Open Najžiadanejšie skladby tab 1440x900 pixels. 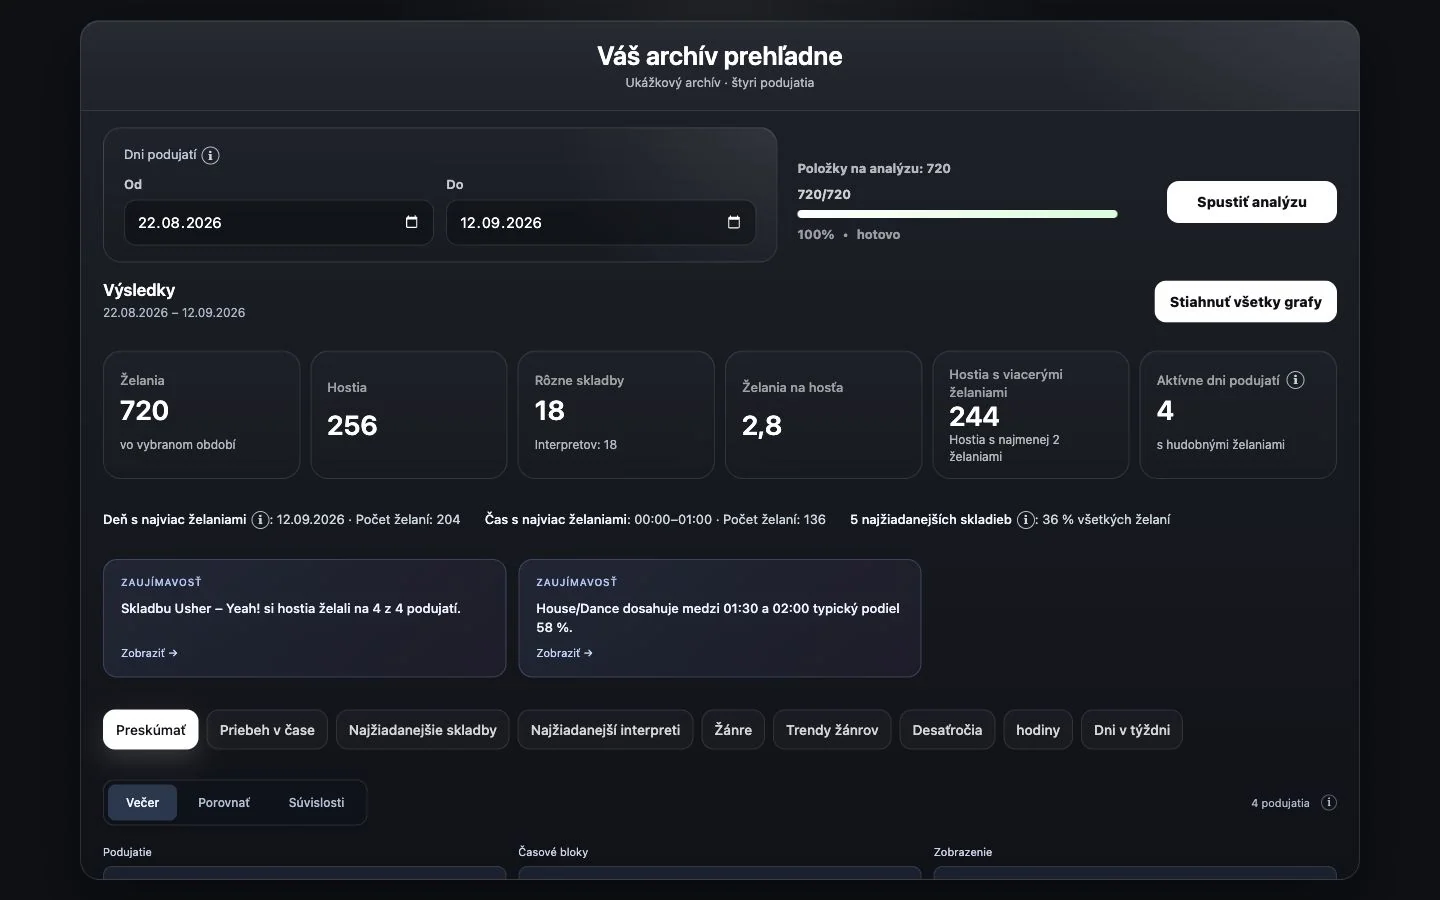tap(423, 730)
